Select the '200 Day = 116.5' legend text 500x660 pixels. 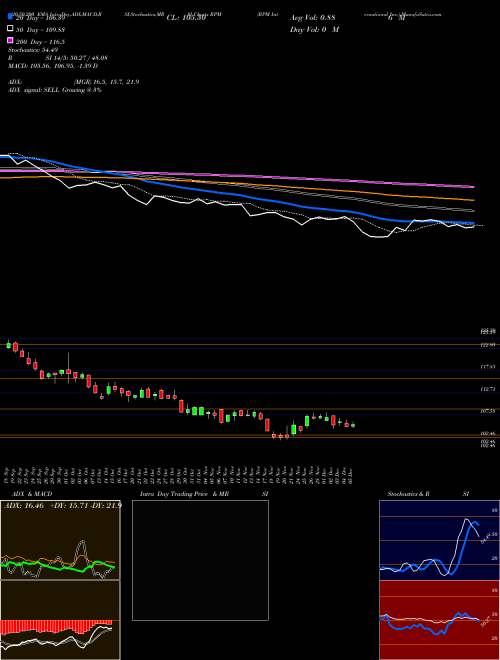point(41,42)
